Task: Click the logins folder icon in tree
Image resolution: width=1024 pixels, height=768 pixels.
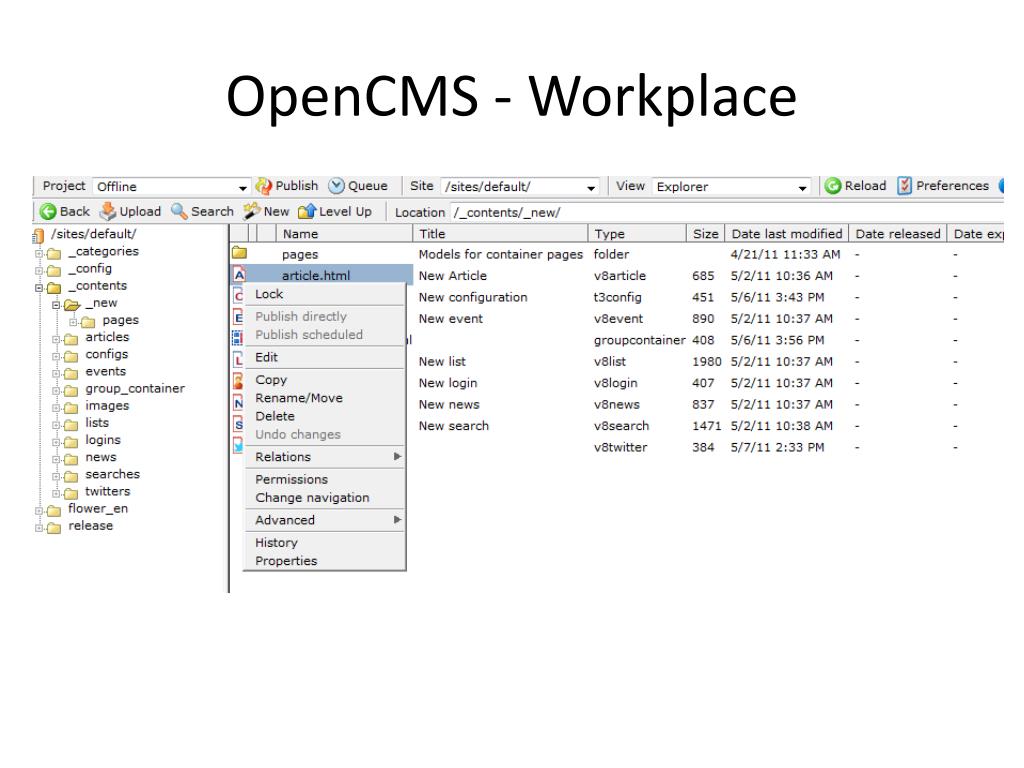Action: click(71, 442)
